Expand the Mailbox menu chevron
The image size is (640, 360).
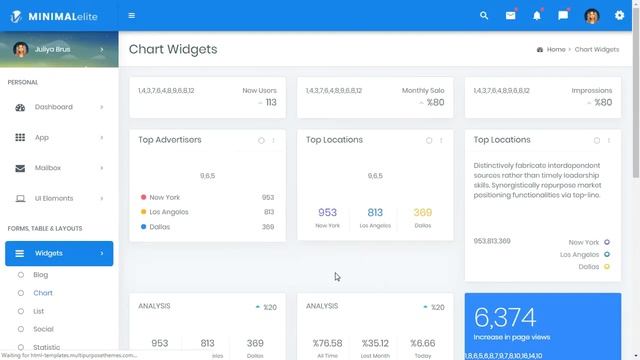[102, 168]
